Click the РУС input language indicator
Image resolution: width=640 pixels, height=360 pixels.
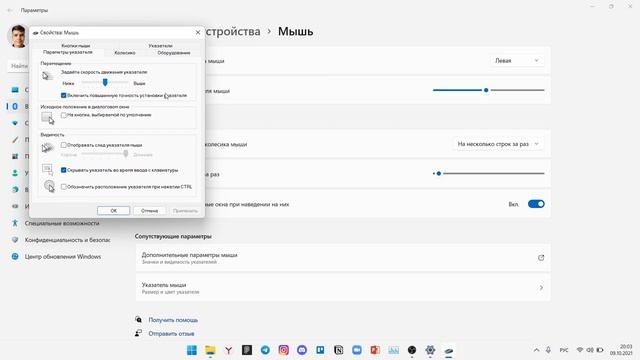coord(564,350)
